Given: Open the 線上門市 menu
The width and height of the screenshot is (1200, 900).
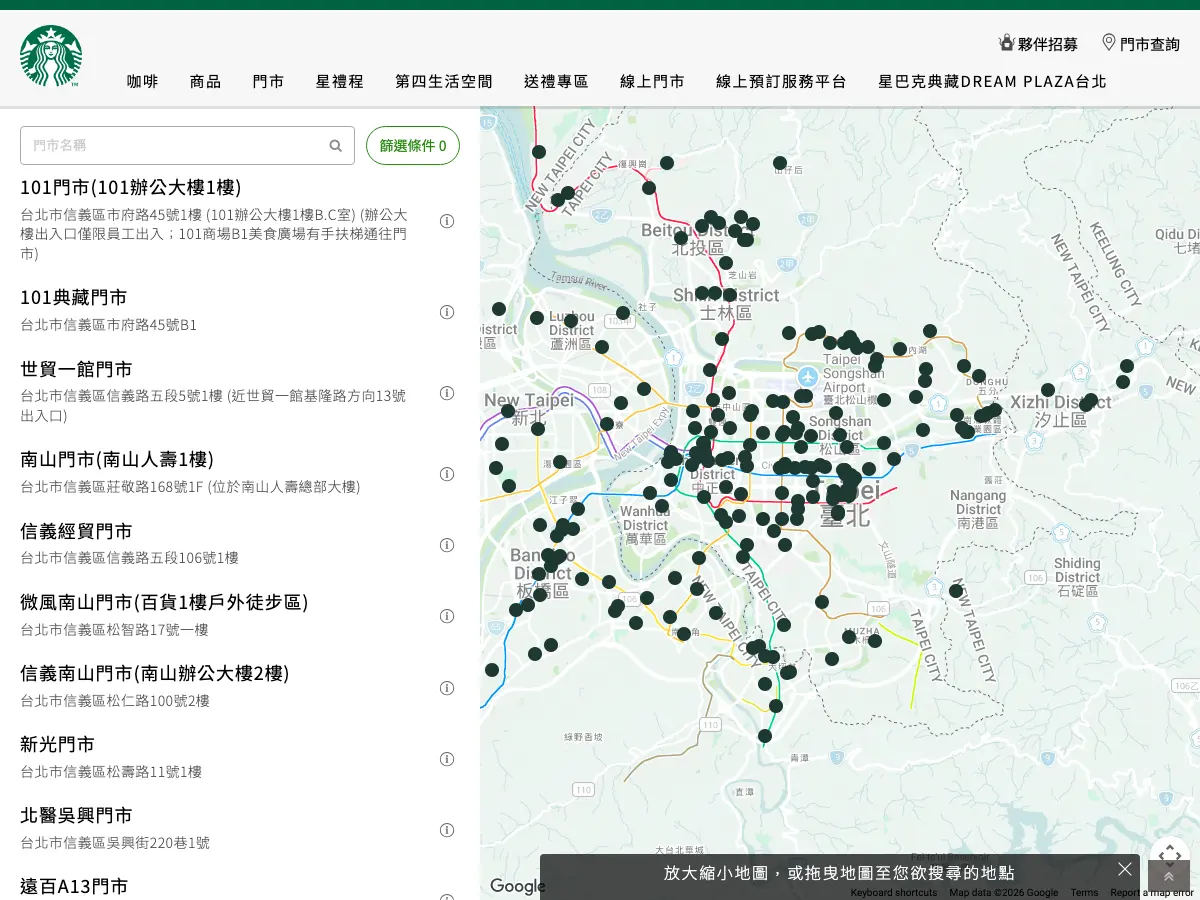Looking at the screenshot, I should (652, 81).
